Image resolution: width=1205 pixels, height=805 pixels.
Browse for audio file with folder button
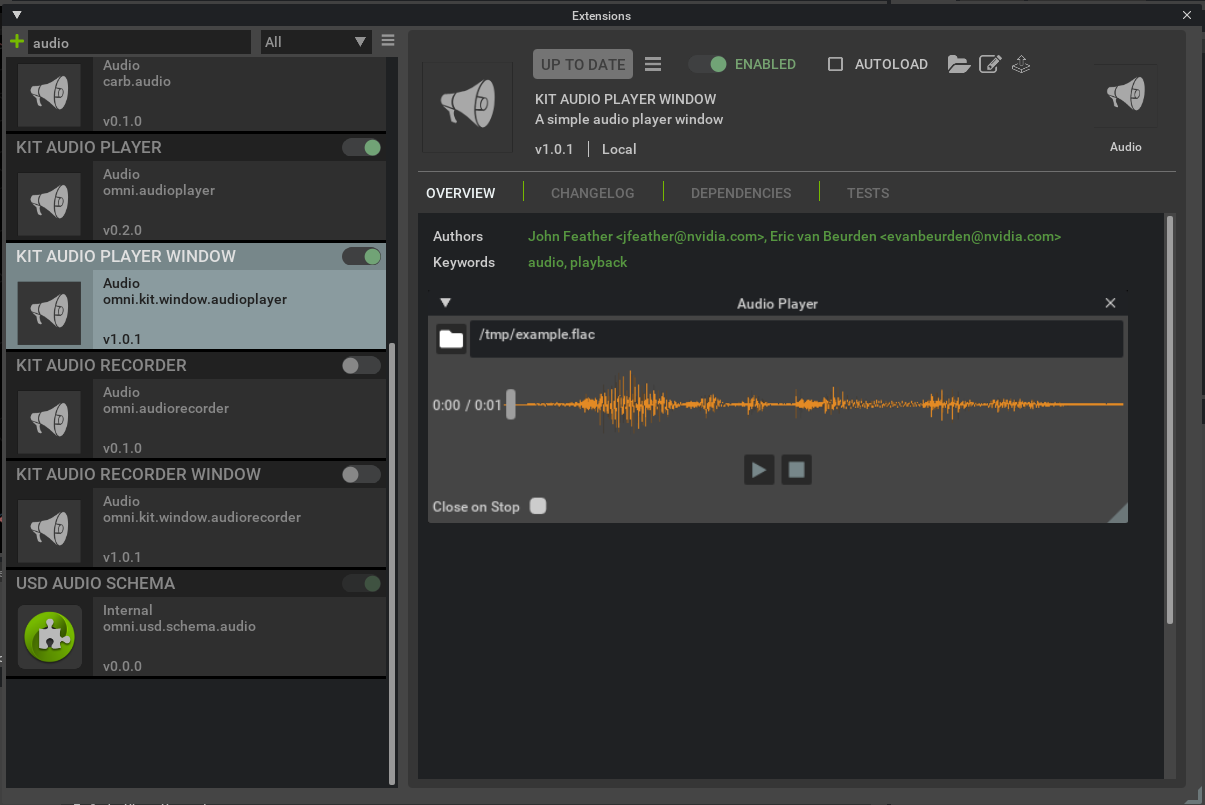click(x=451, y=339)
